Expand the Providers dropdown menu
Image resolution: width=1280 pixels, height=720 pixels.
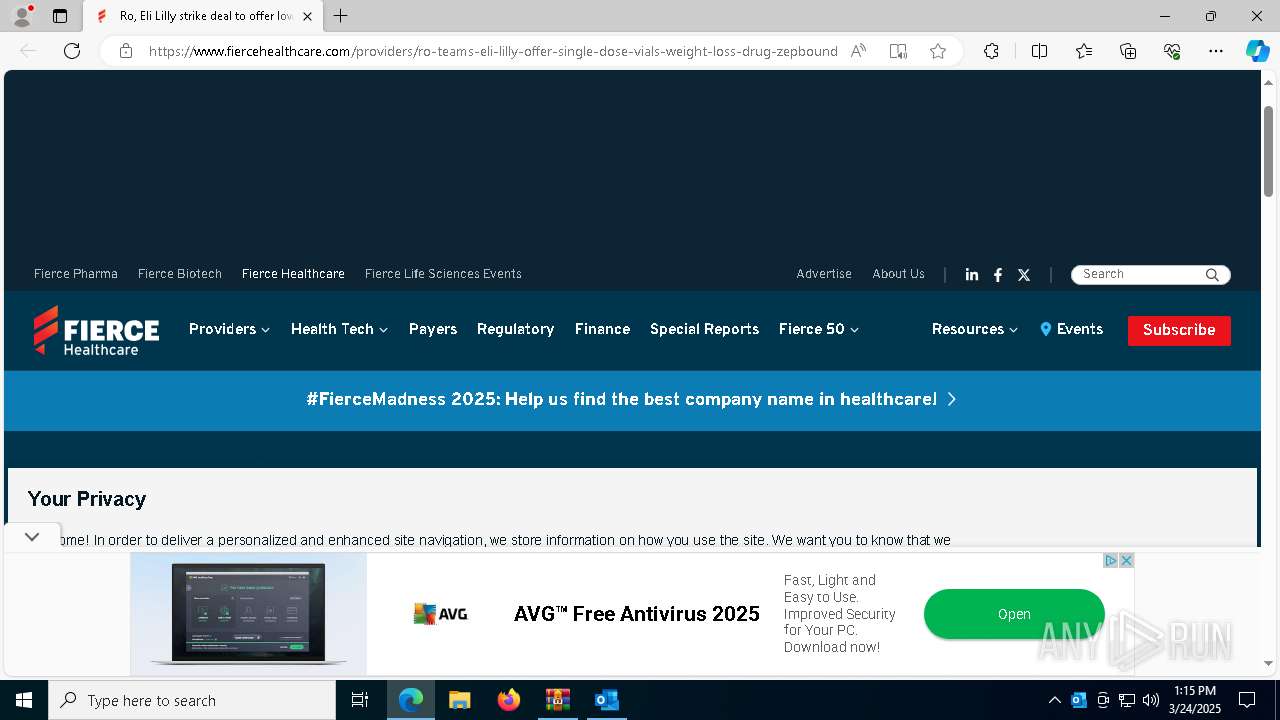click(x=229, y=329)
